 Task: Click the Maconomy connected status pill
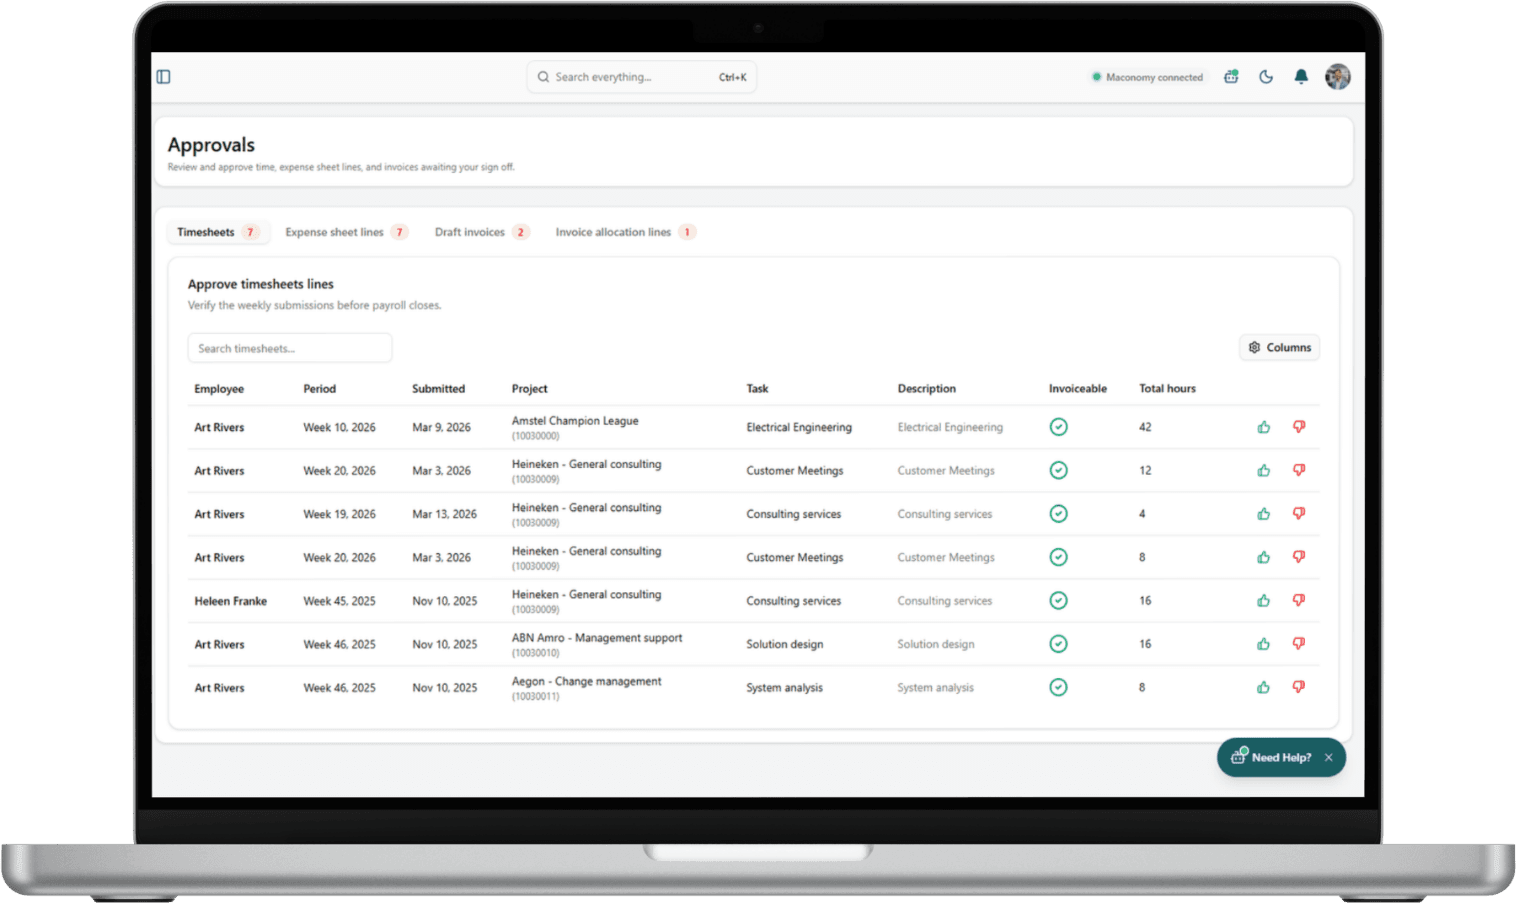(x=1147, y=77)
